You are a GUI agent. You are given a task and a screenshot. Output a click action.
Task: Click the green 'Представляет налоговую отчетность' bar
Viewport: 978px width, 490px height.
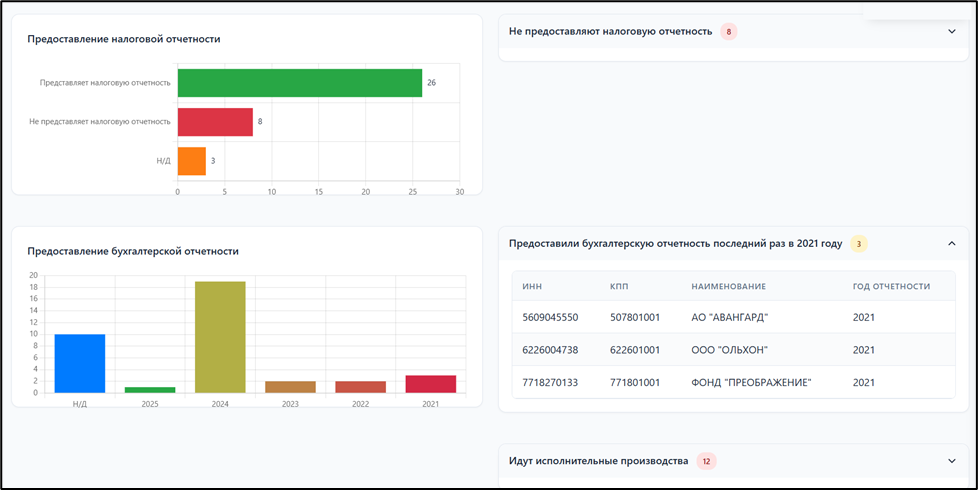tap(299, 83)
